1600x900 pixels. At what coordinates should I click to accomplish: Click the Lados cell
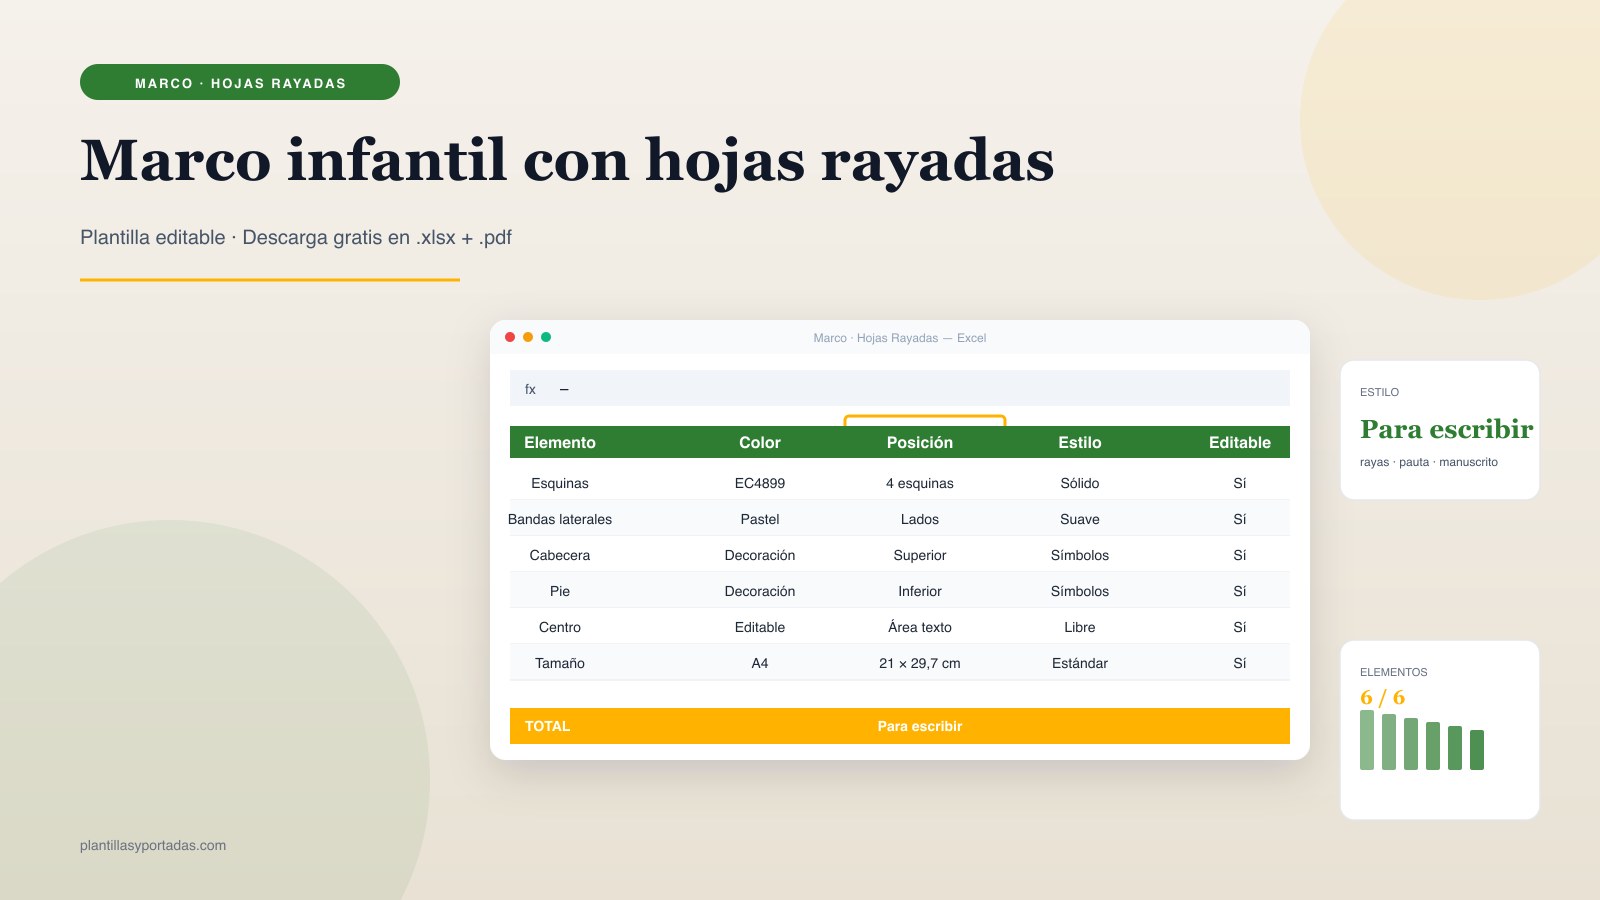pyautogui.click(x=920, y=519)
